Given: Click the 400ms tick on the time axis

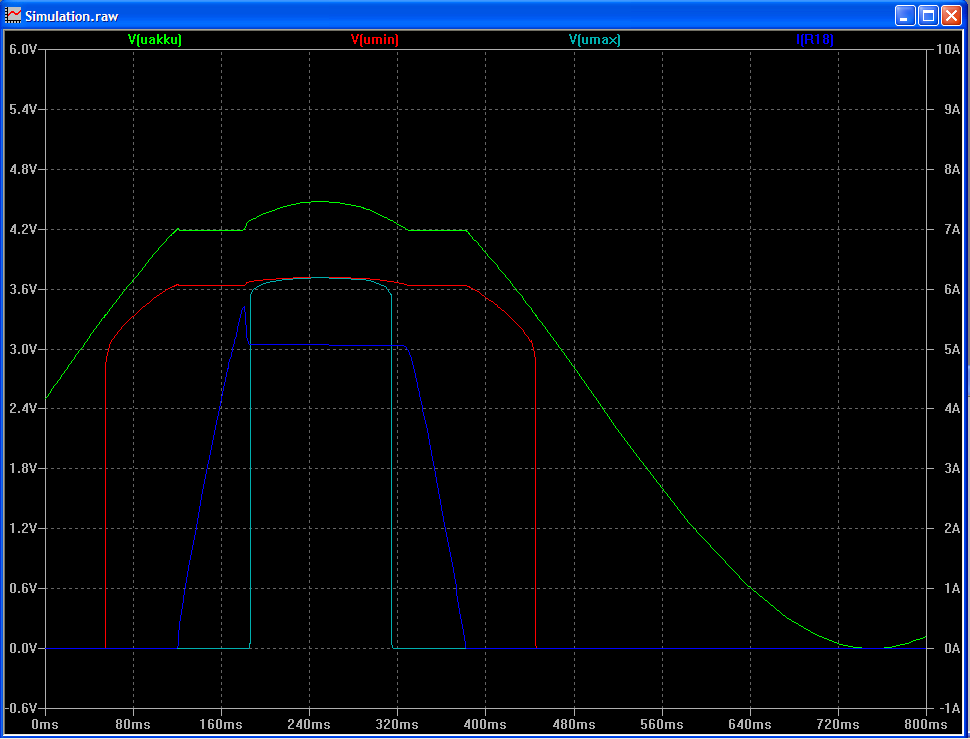Looking at the screenshot, I should [485, 723].
